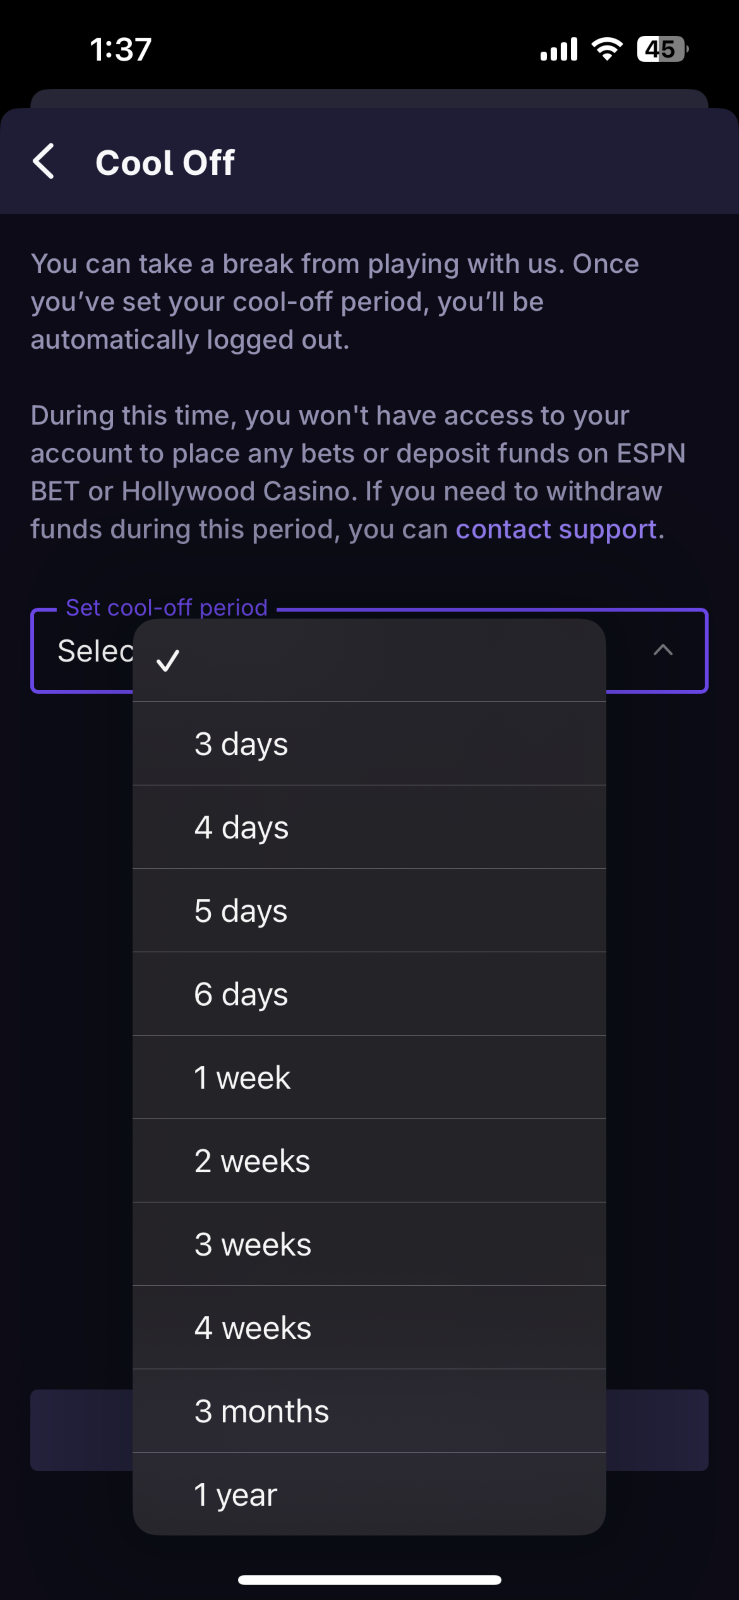Open the contact support link
This screenshot has height=1600, width=739.
(x=556, y=529)
